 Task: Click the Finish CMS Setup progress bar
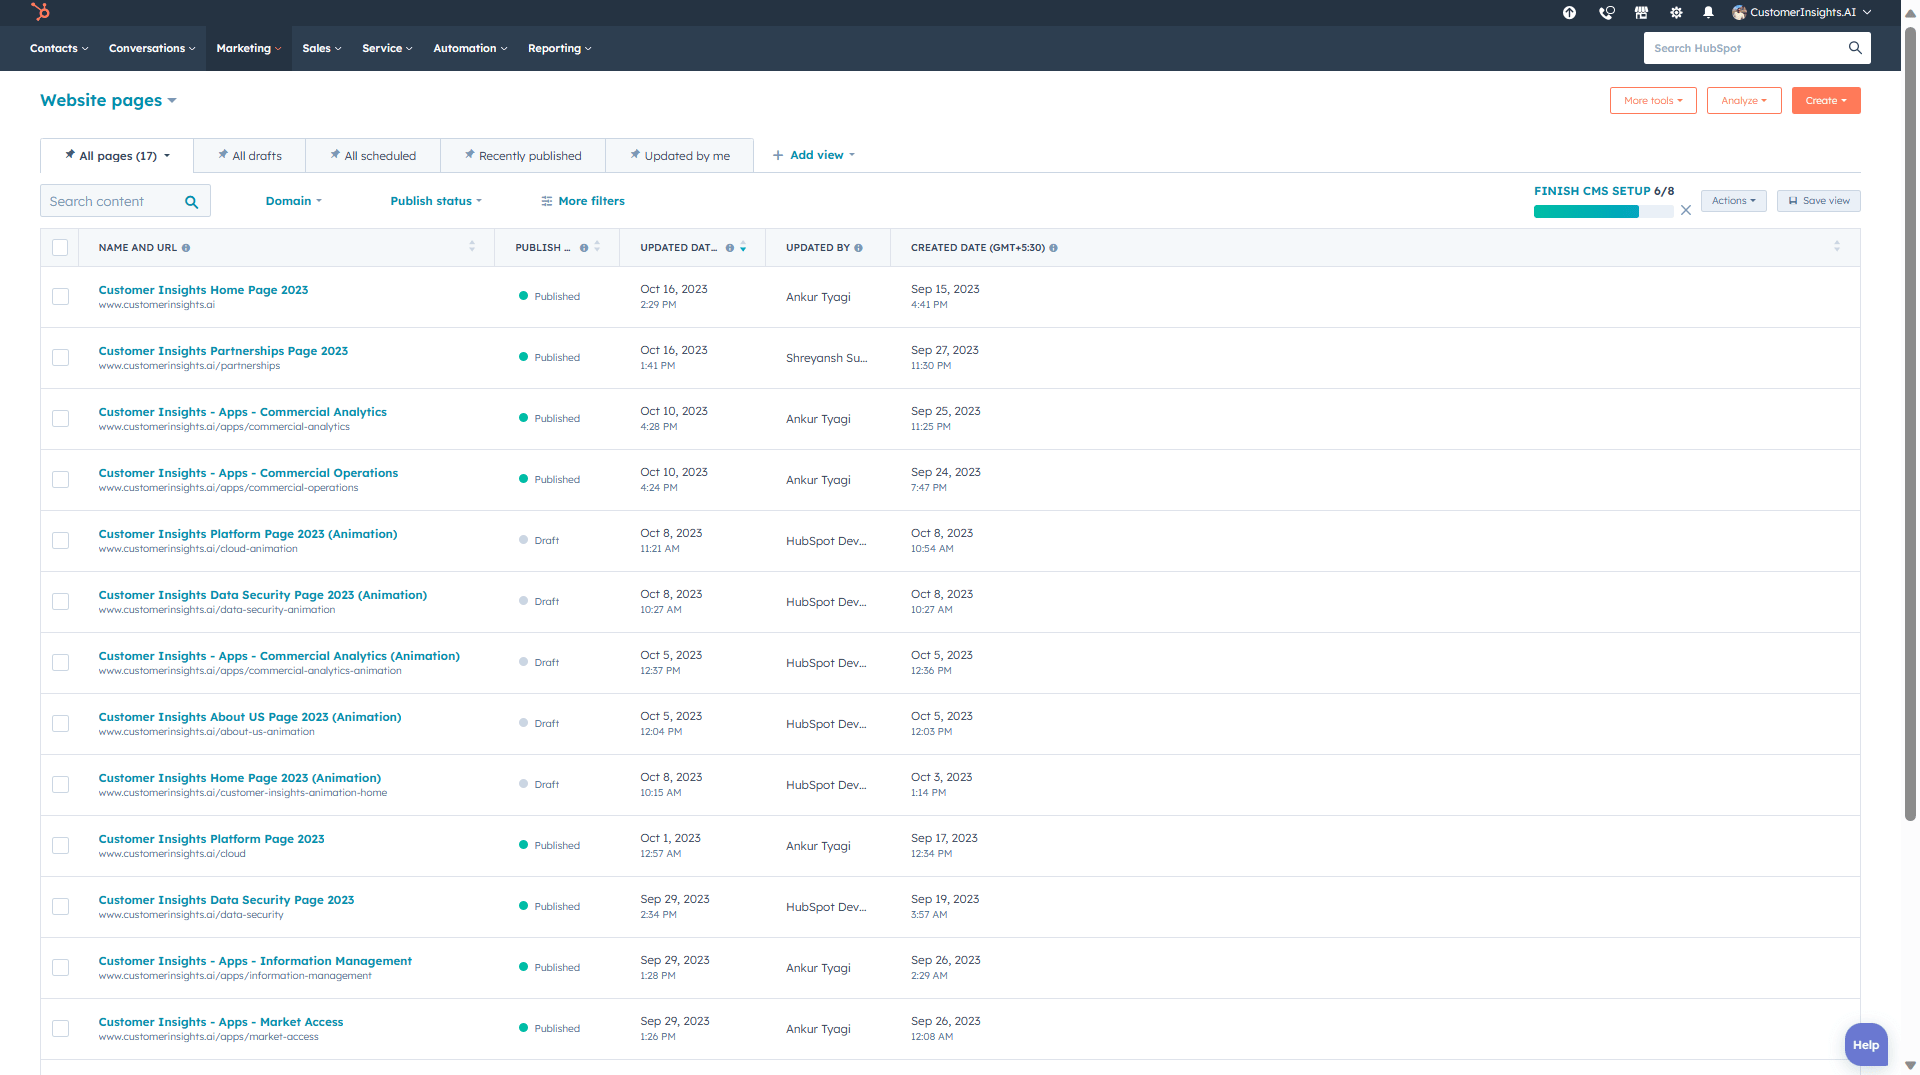(x=1603, y=212)
